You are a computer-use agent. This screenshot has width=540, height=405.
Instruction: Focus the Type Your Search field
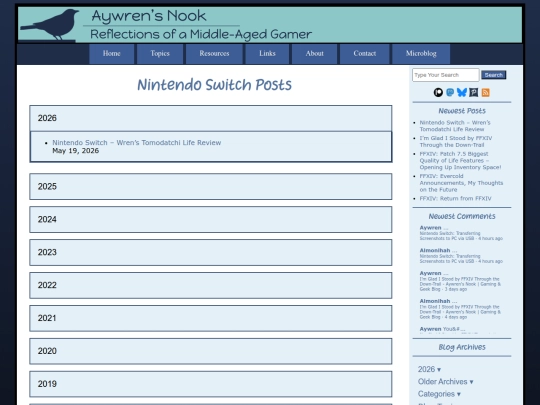click(446, 75)
